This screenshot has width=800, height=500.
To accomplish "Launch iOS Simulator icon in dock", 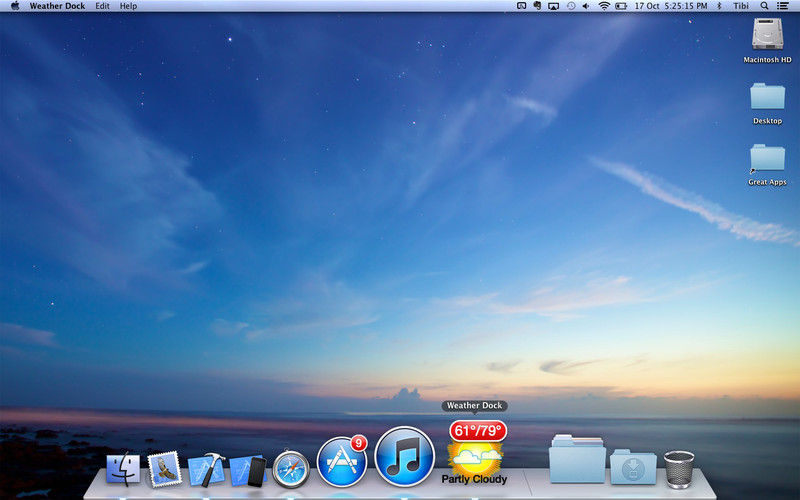I will (x=247, y=468).
